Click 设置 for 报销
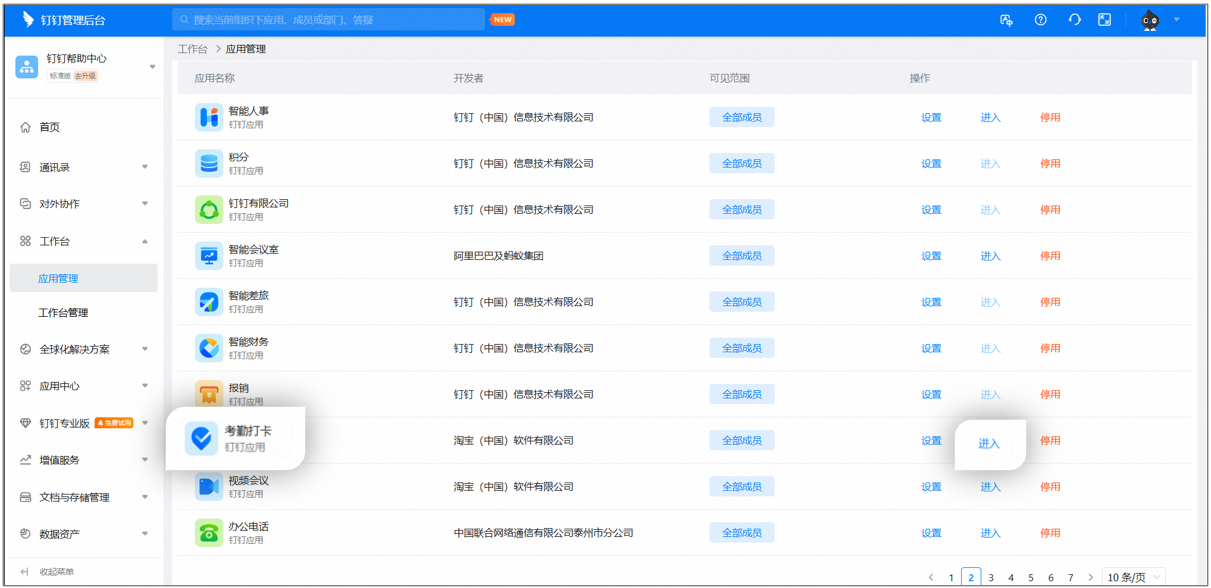This screenshot has width=1211, height=588. 931,394
